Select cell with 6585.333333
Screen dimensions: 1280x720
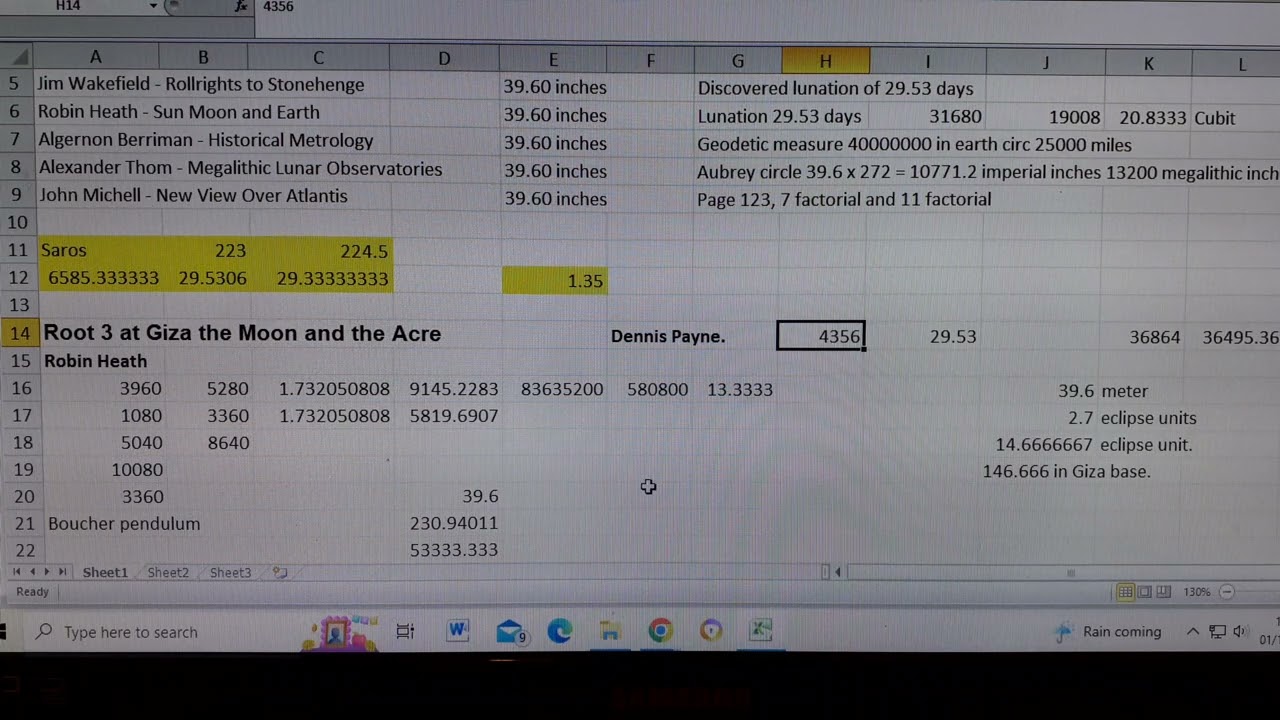pos(97,278)
